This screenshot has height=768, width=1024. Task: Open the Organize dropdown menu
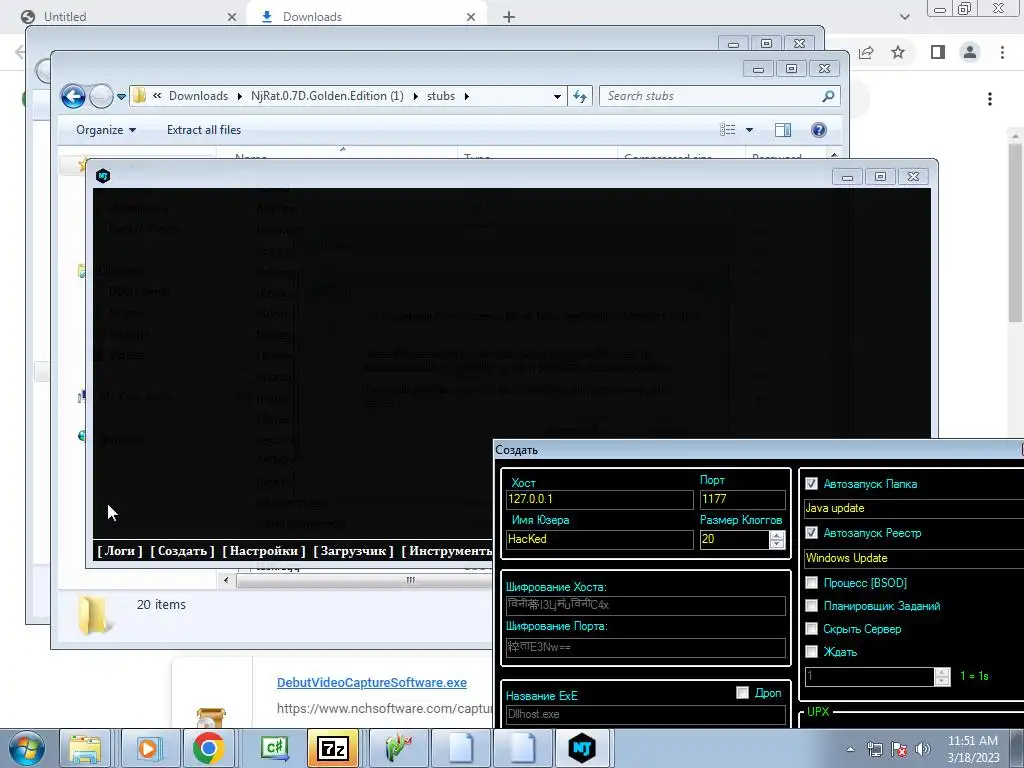[x=106, y=130]
